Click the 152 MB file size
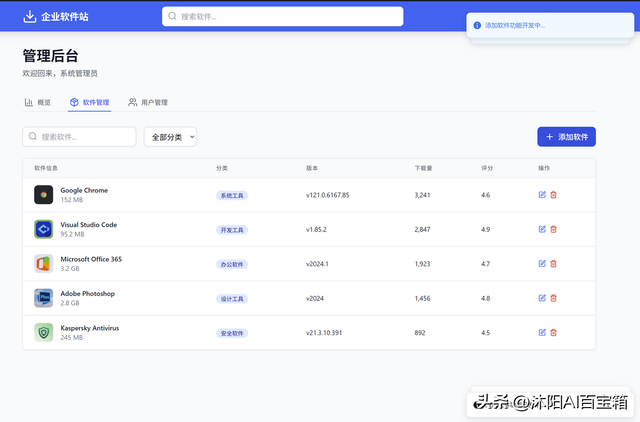 (x=72, y=200)
